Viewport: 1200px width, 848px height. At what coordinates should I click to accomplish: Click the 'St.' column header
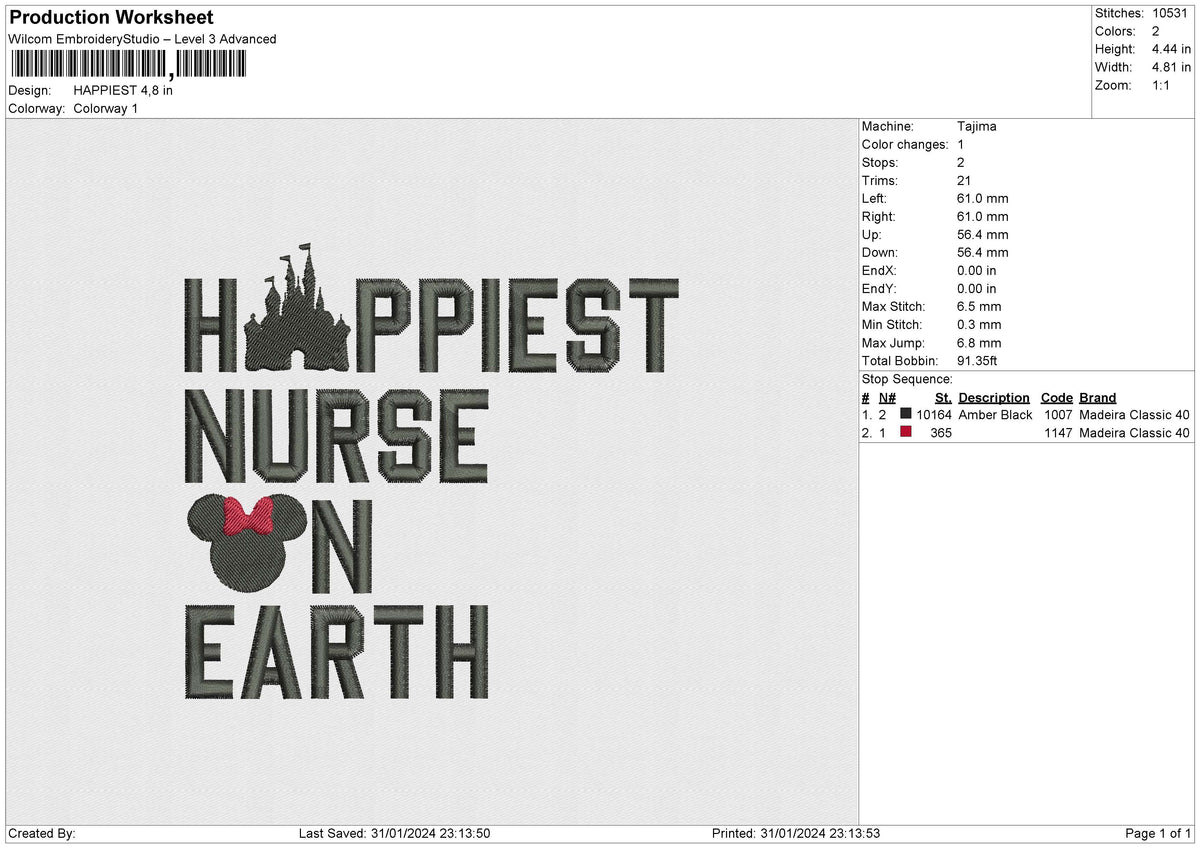[943, 397]
